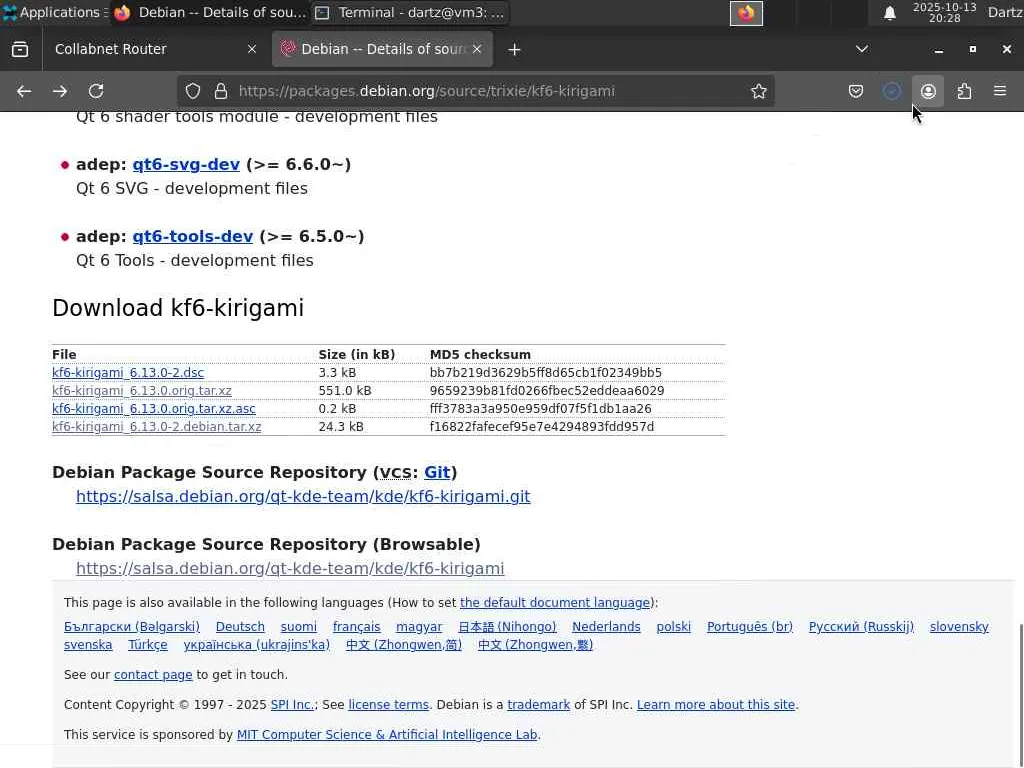Screen dimensions: 1024x768
Task: Open the contact page link
Action: (153, 675)
